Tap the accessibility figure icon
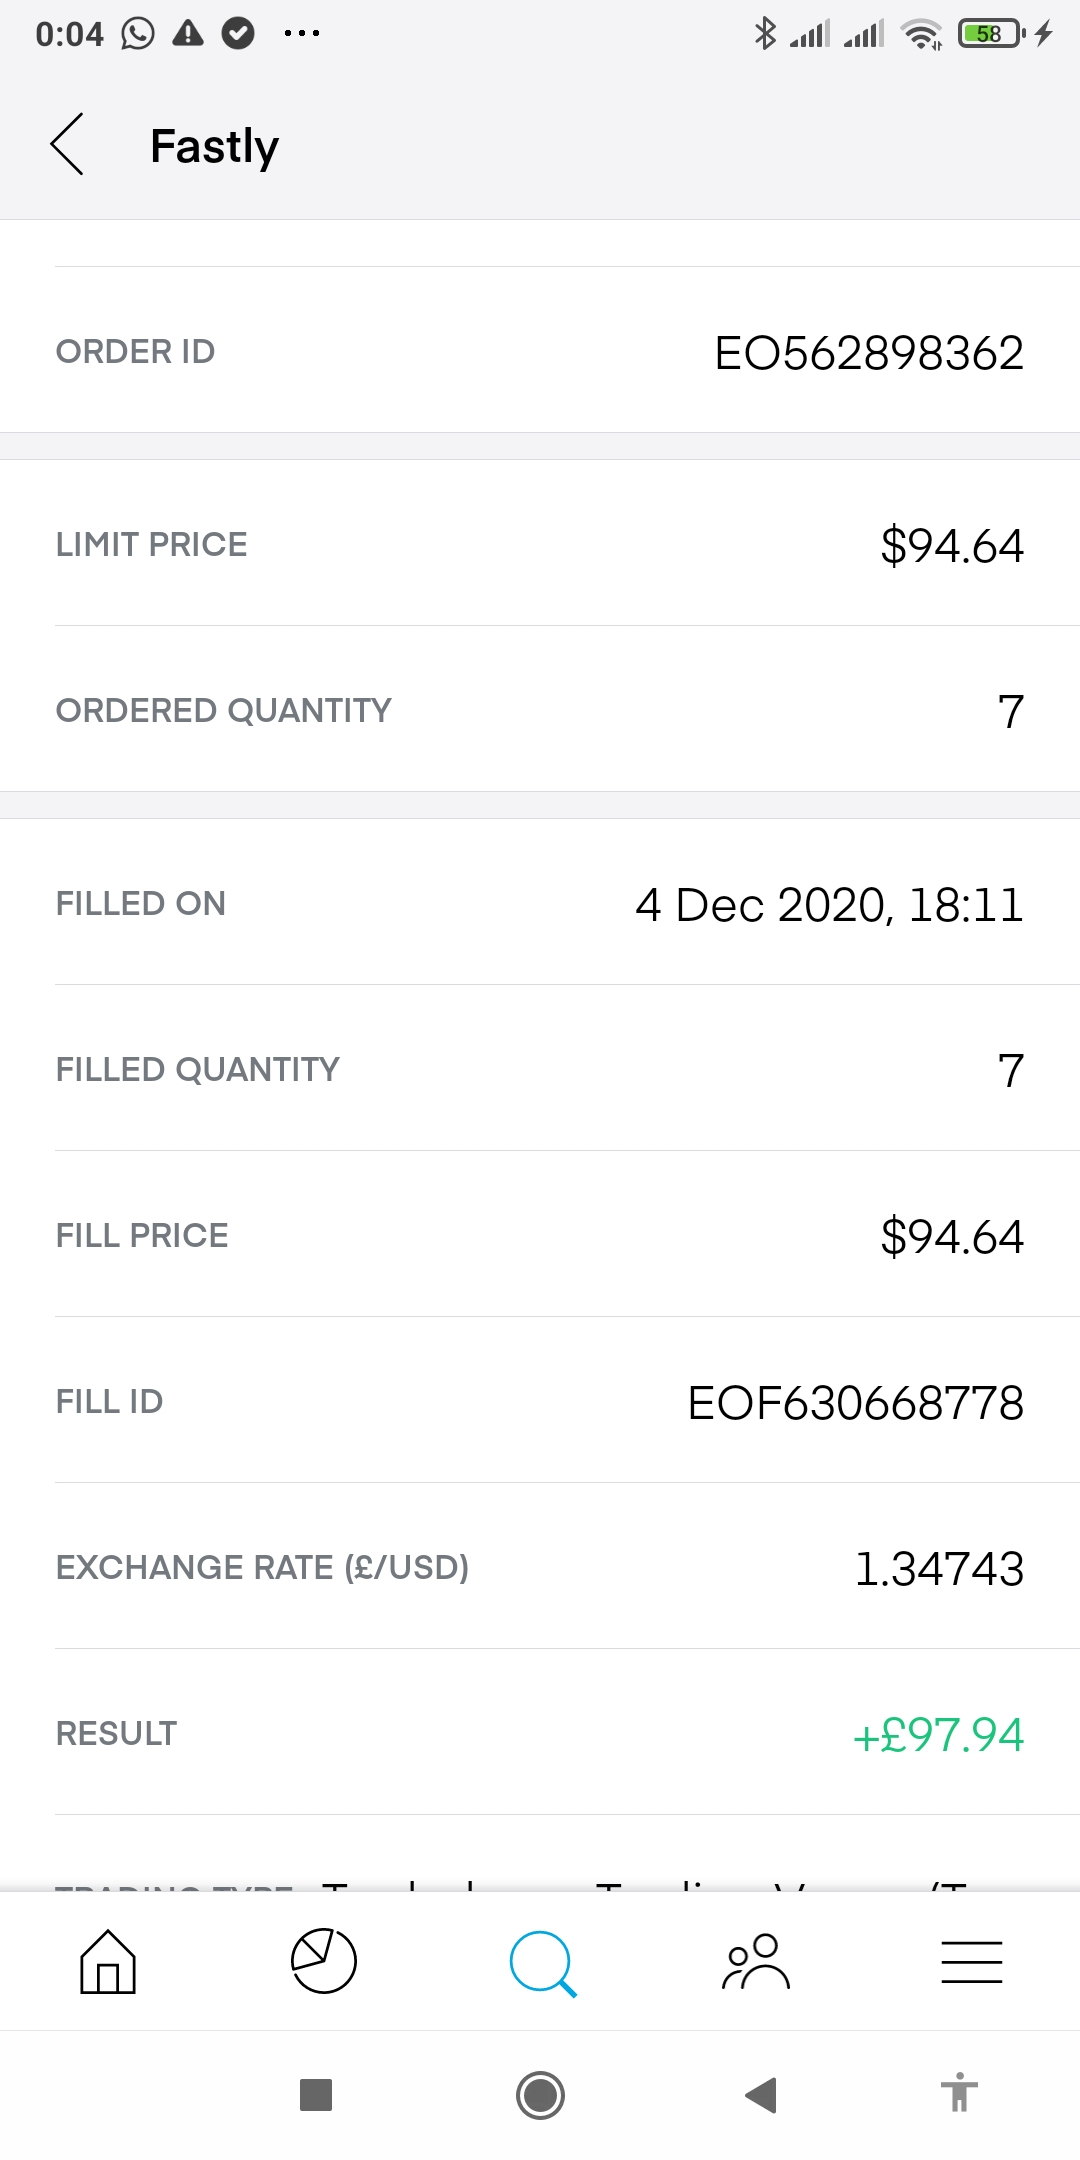 click(x=959, y=2092)
